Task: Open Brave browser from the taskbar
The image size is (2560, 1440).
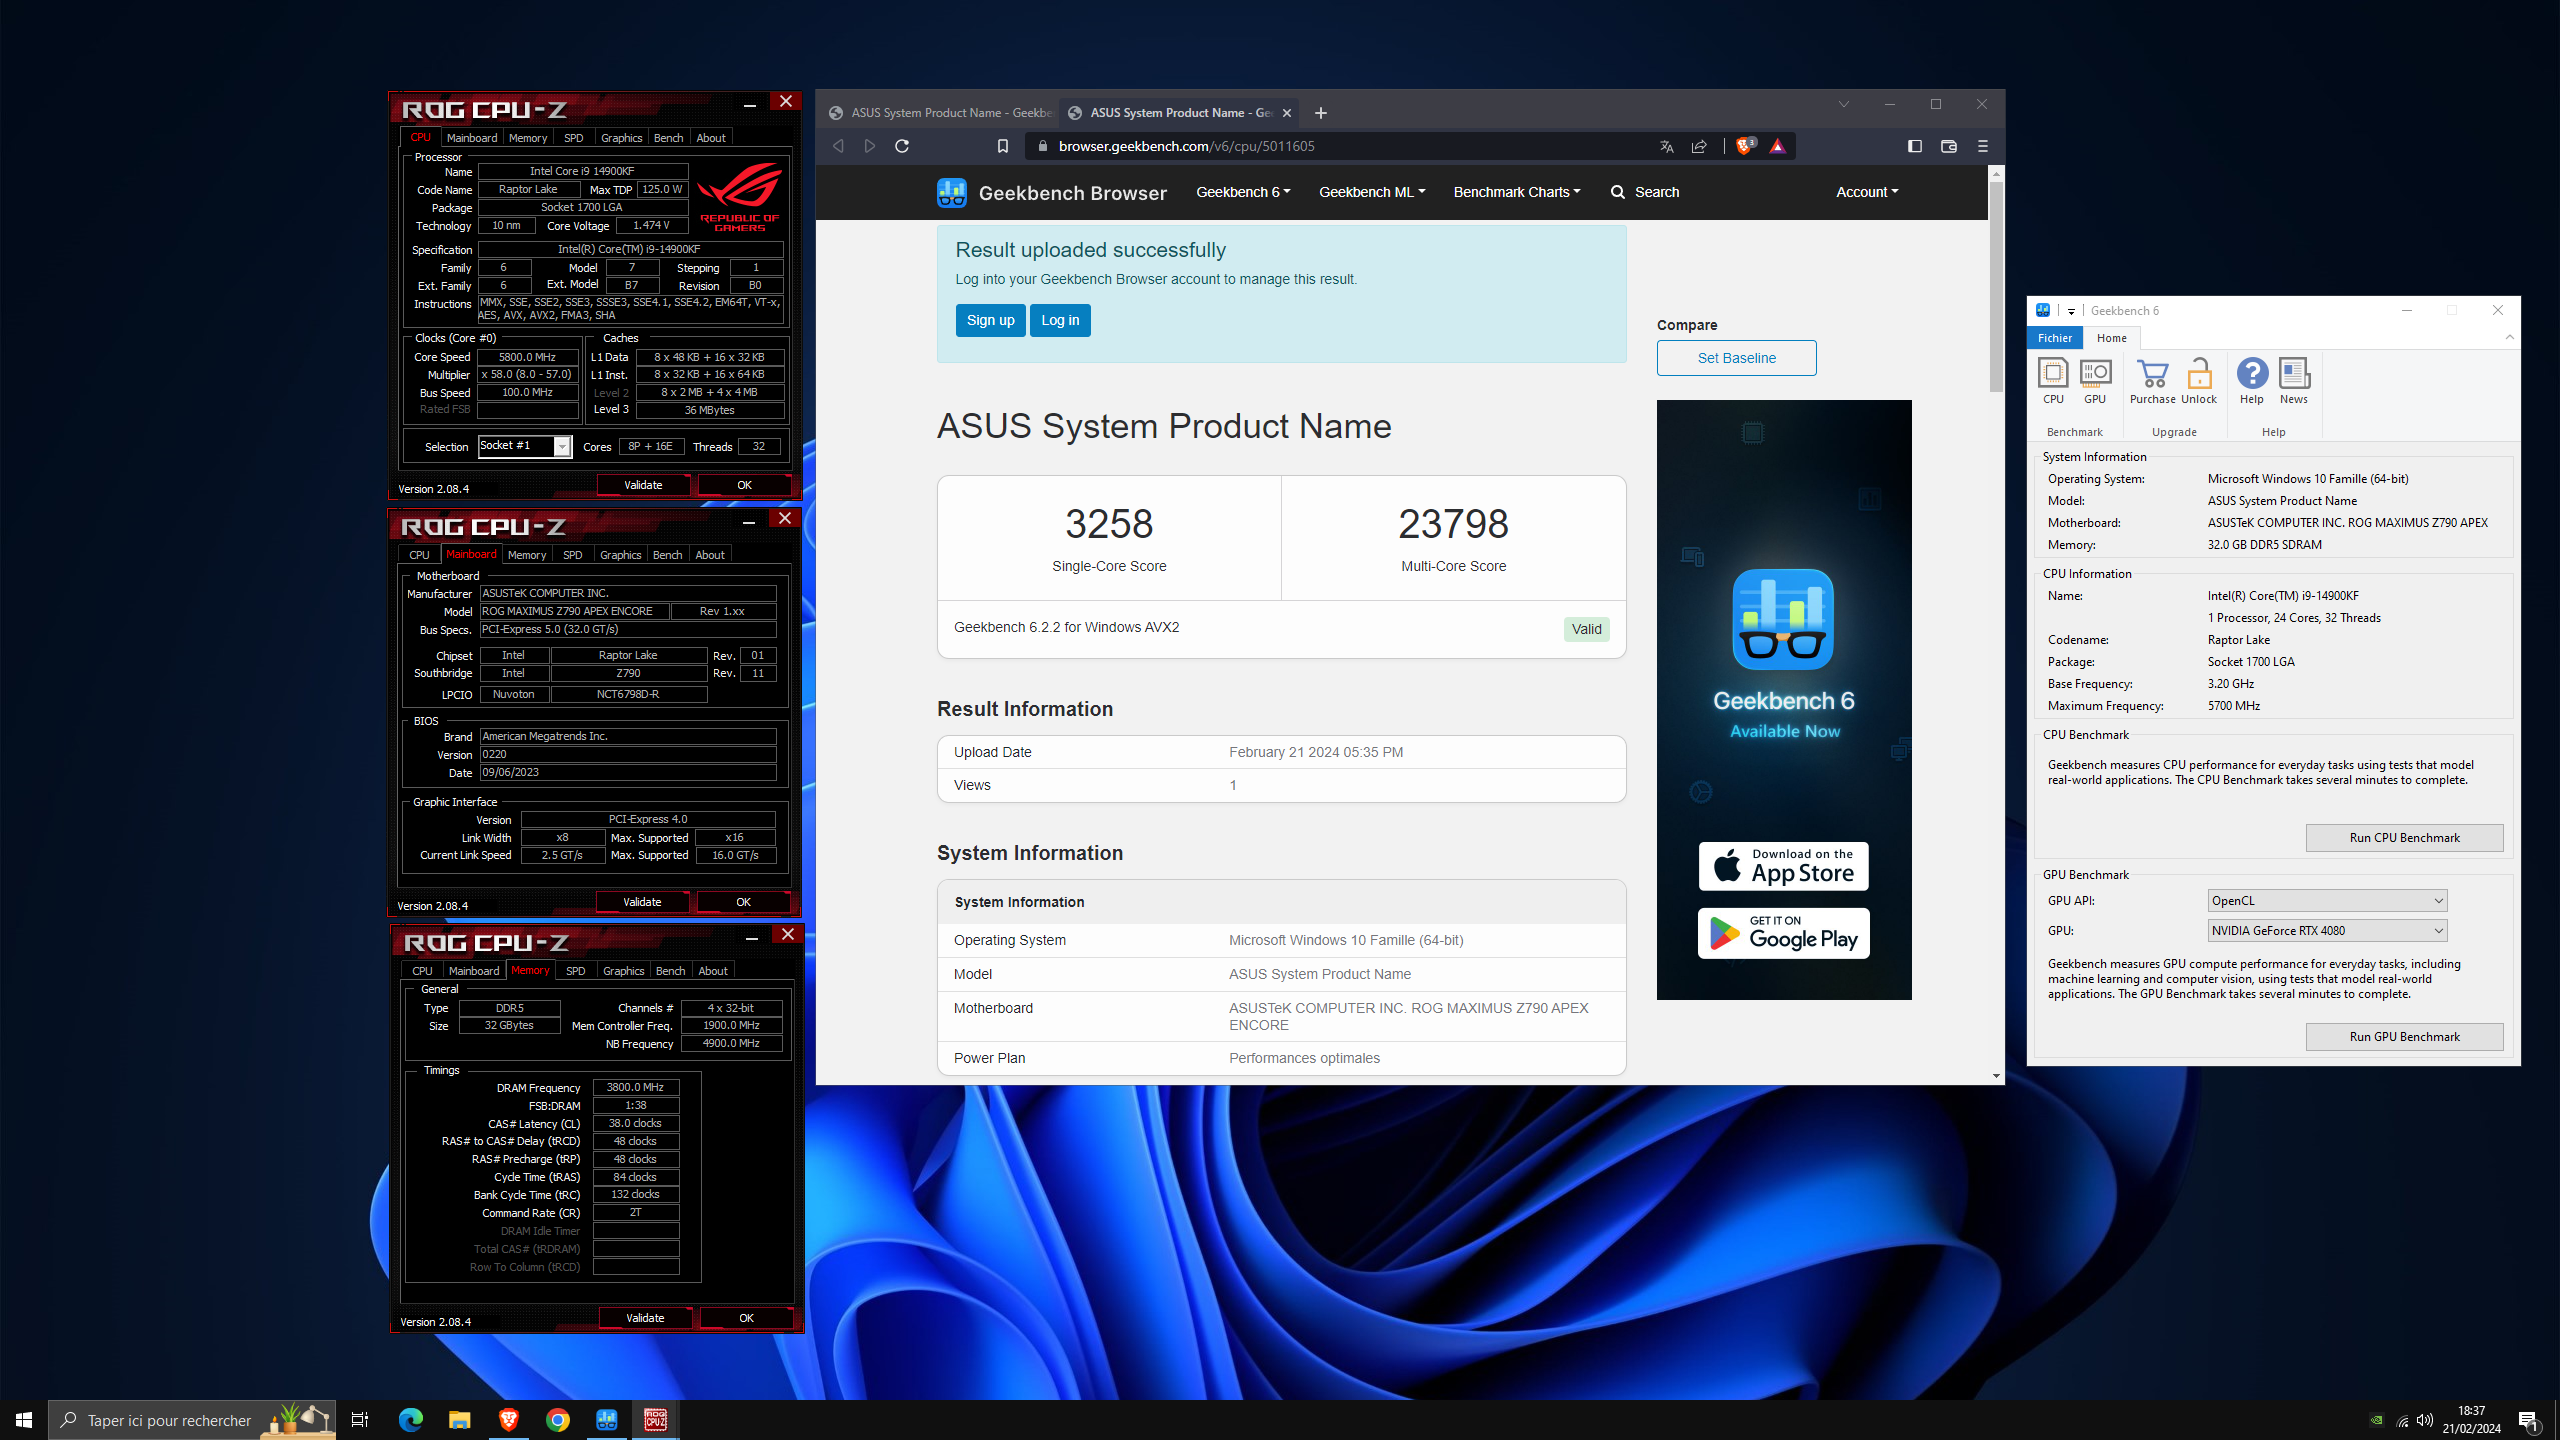Action: click(x=509, y=1419)
